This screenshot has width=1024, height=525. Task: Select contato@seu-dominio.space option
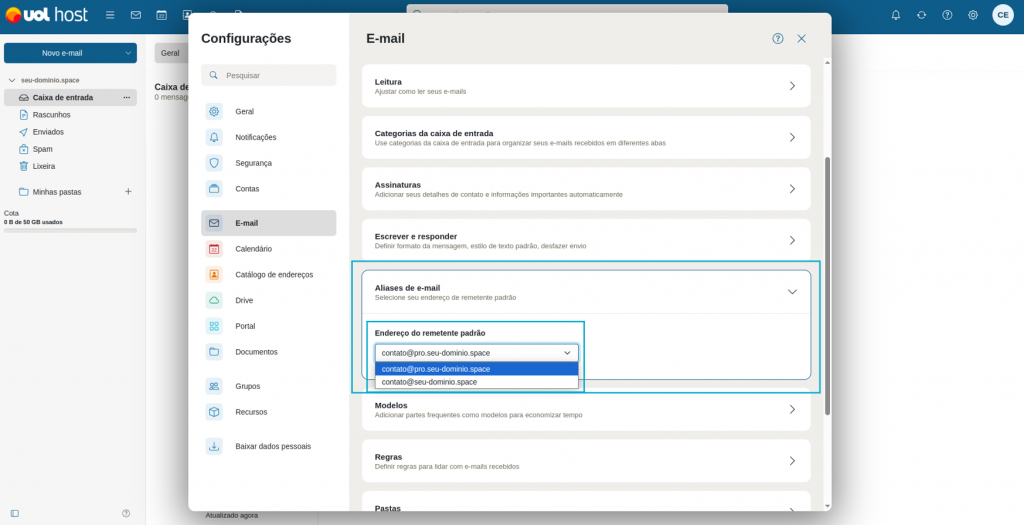pyautogui.click(x=477, y=382)
